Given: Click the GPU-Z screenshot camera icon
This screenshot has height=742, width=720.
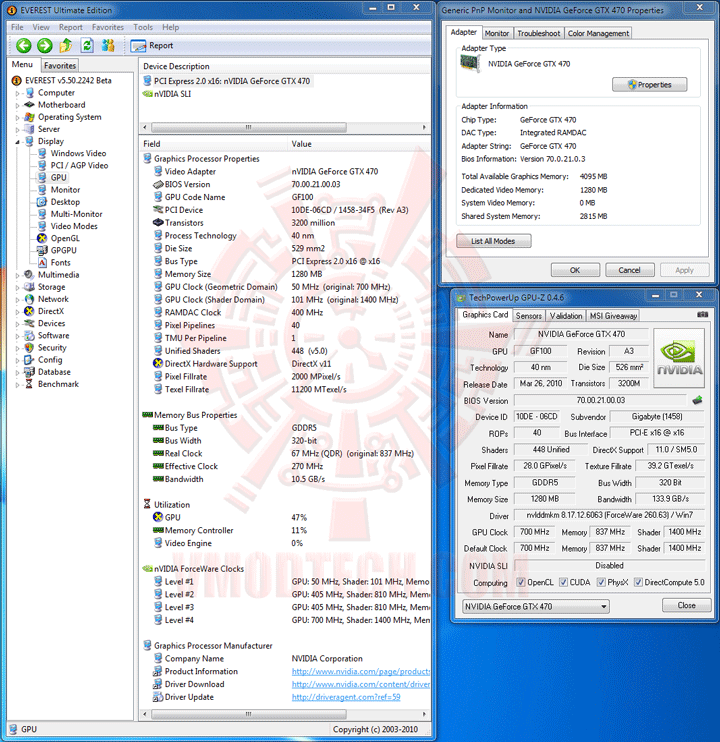Looking at the screenshot, I should pos(702,314).
